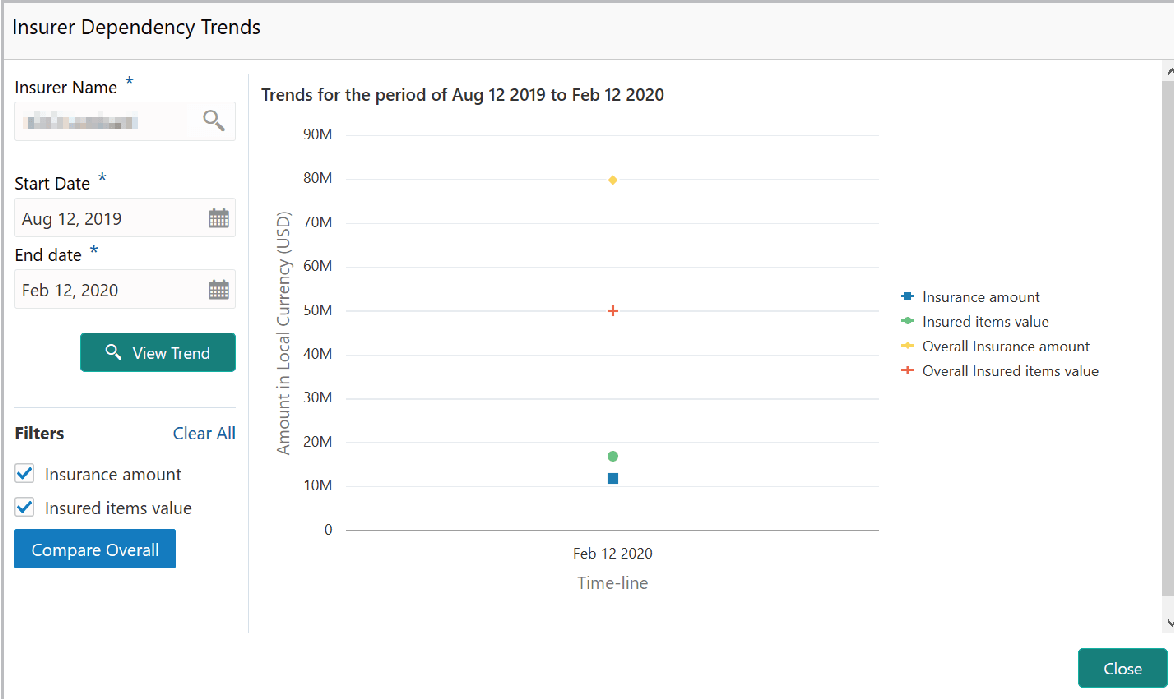The width and height of the screenshot is (1174, 699).
Task: Click the yellow diamond data point at 80M
Action: (x=612, y=180)
